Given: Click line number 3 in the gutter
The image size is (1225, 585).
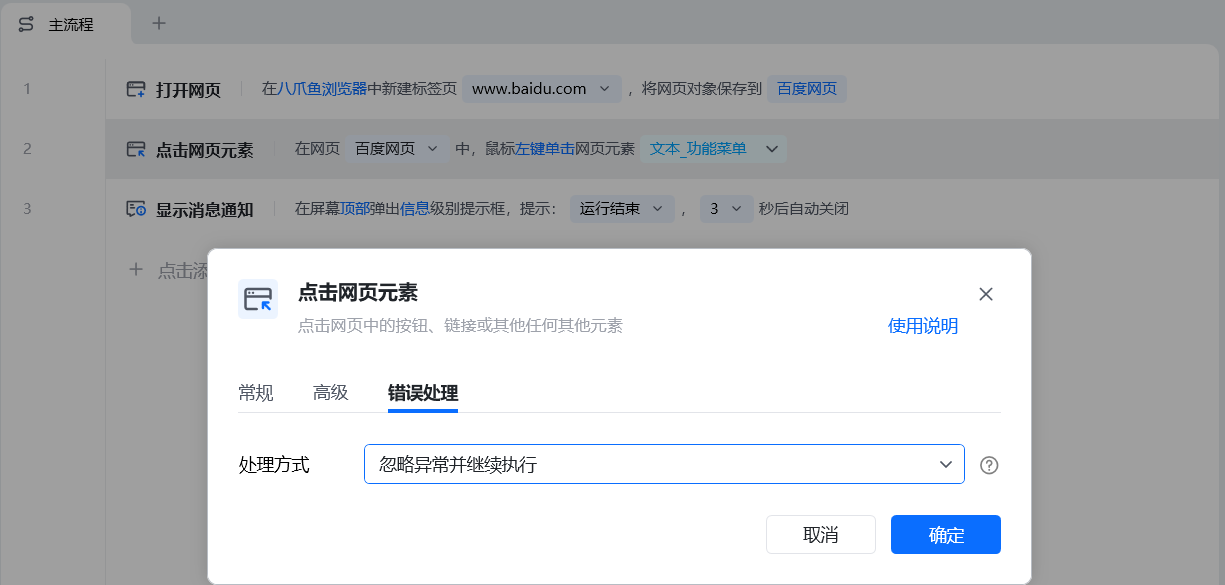Looking at the screenshot, I should point(27,209).
